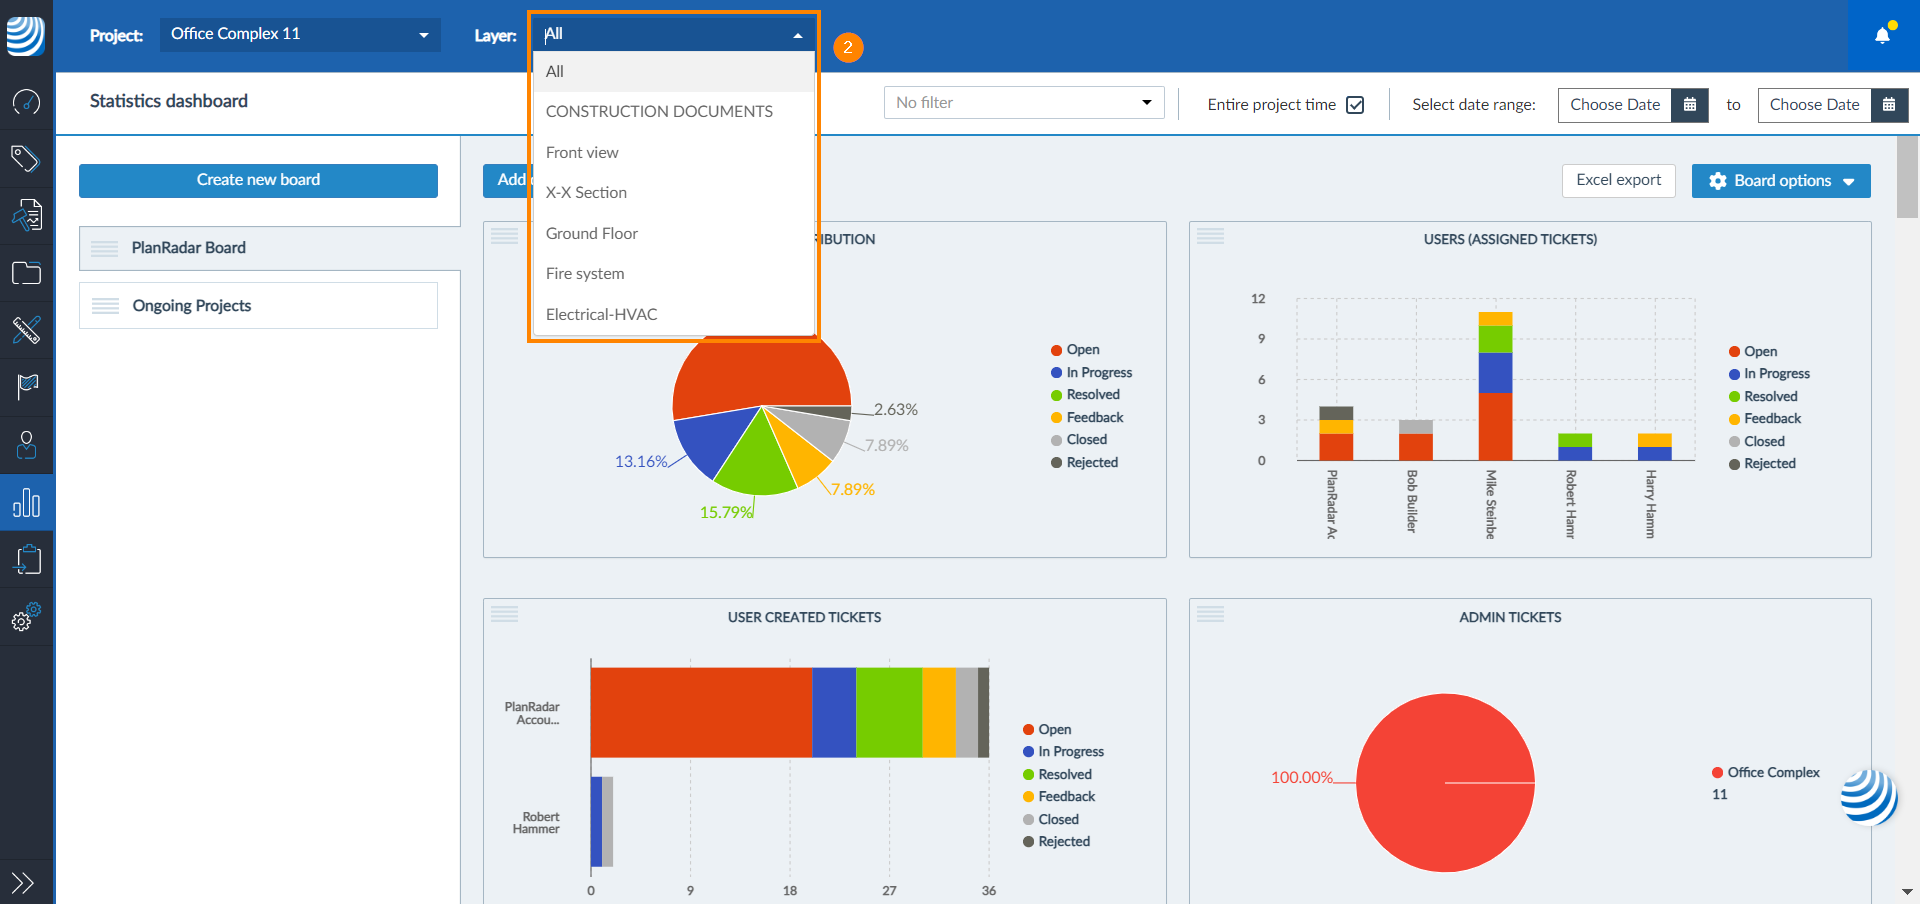1920x904 pixels.
Task: Open the ruler and pencil plans icon
Action: point(26,330)
